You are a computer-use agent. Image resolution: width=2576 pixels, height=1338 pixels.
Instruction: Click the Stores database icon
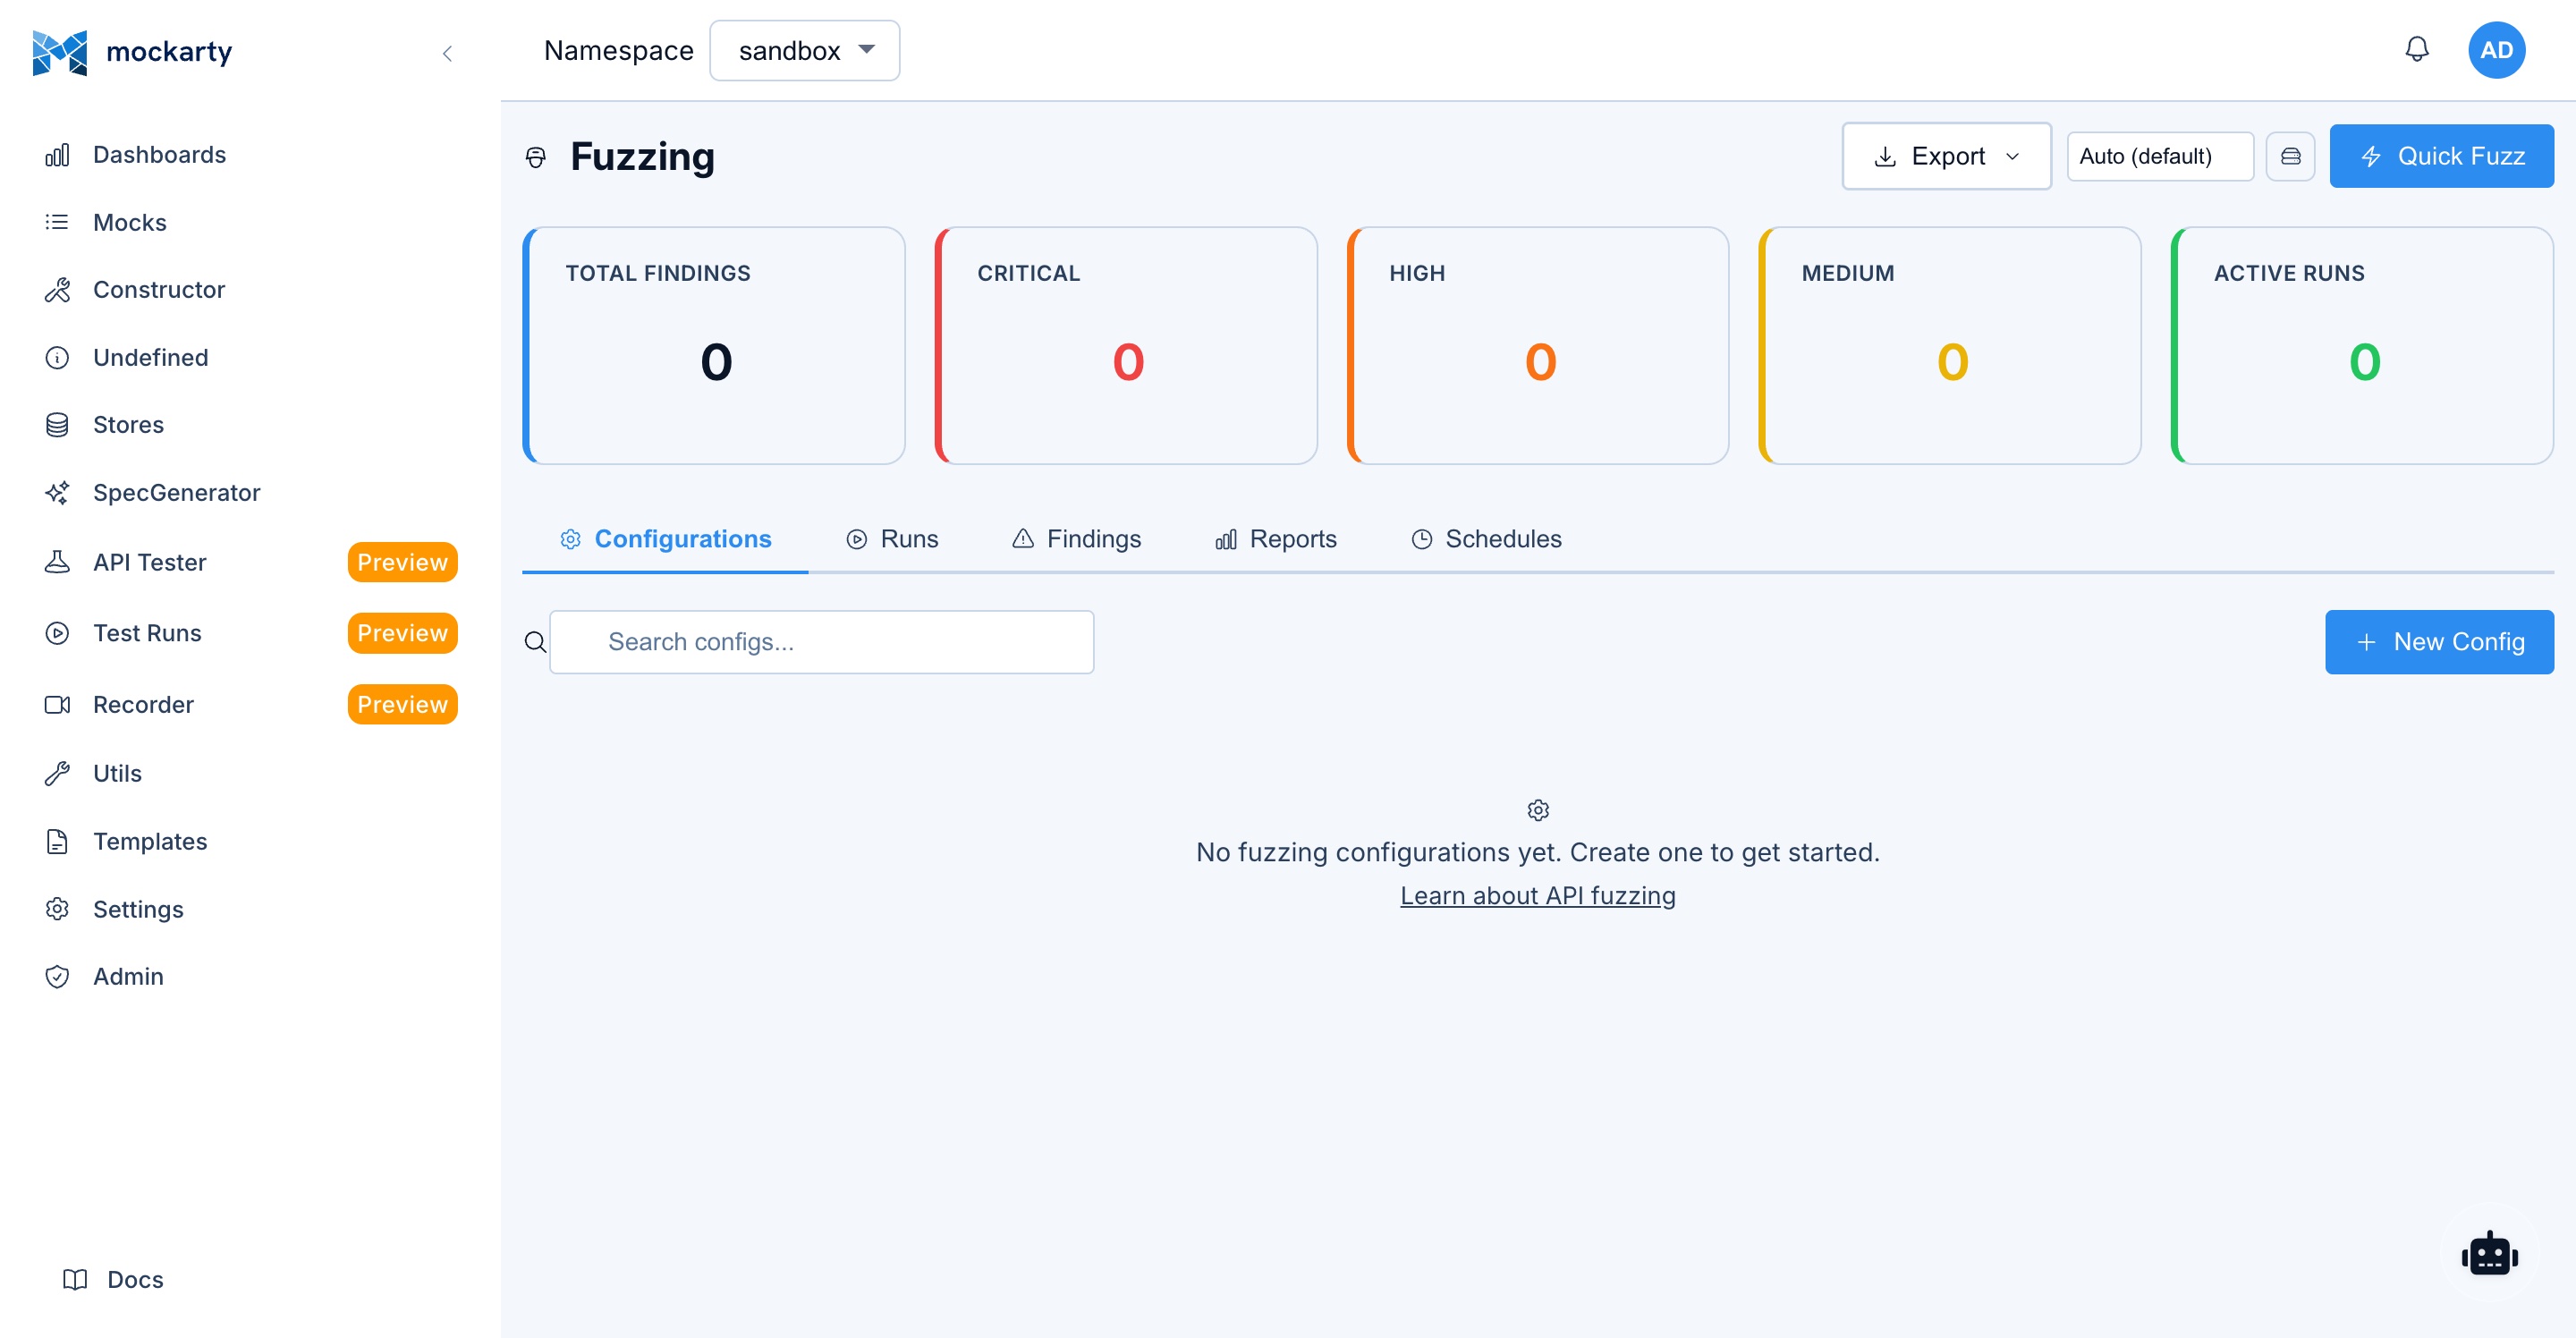pyautogui.click(x=57, y=425)
